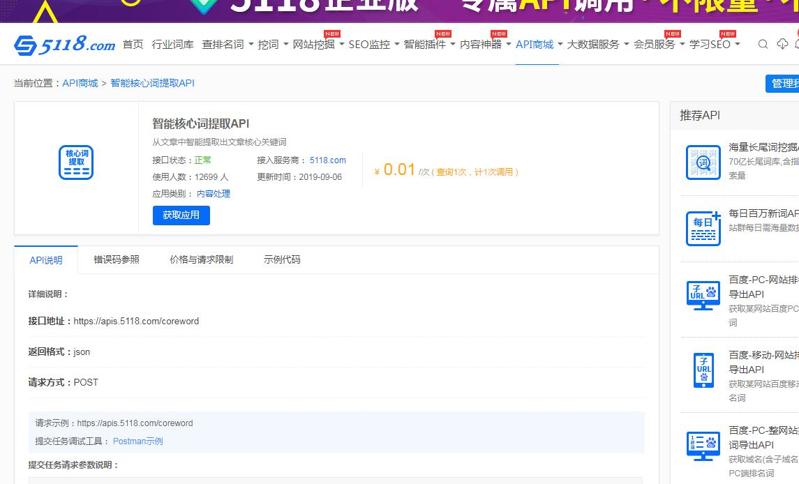Expand the SEO监控 dropdown arrow

(x=396, y=44)
